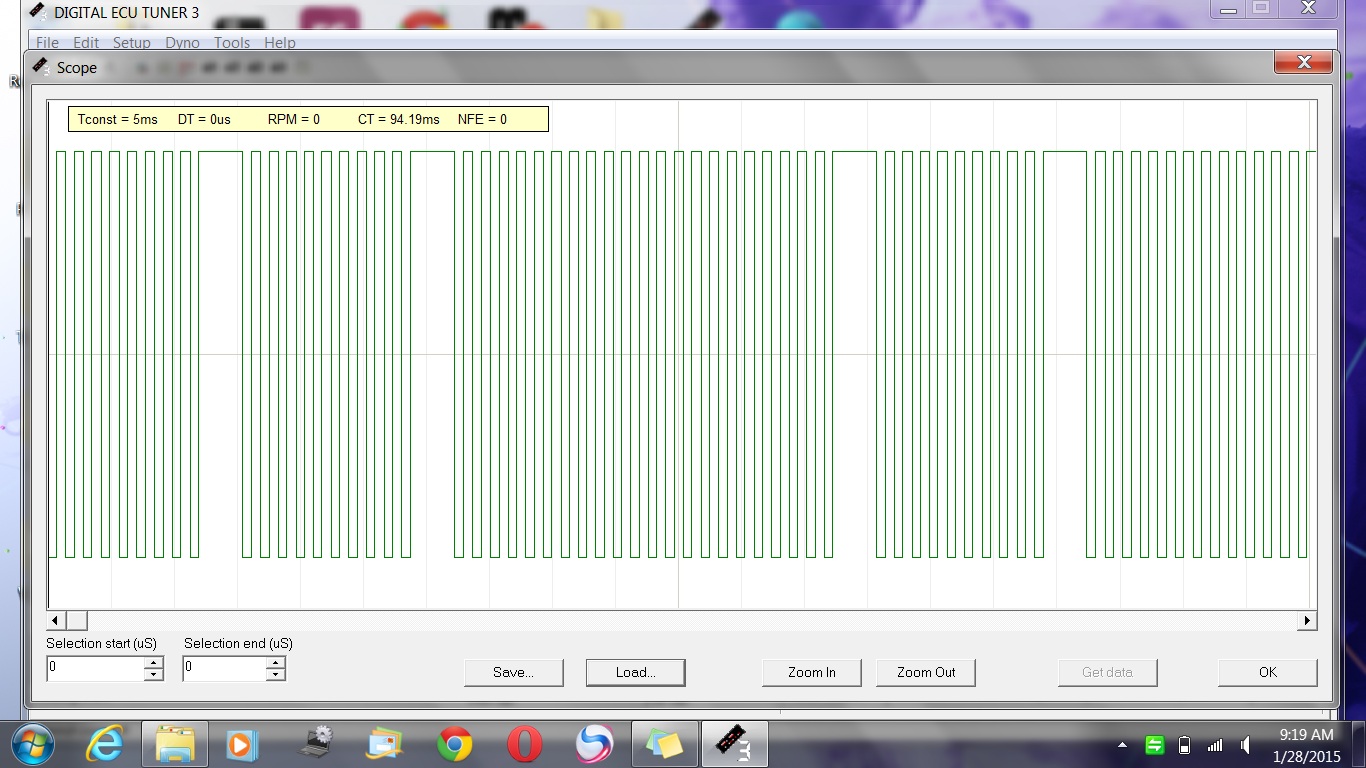Increase Selection end value with up arrow
Image resolution: width=1366 pixels, height=768 pixels.
coord(275,663)
